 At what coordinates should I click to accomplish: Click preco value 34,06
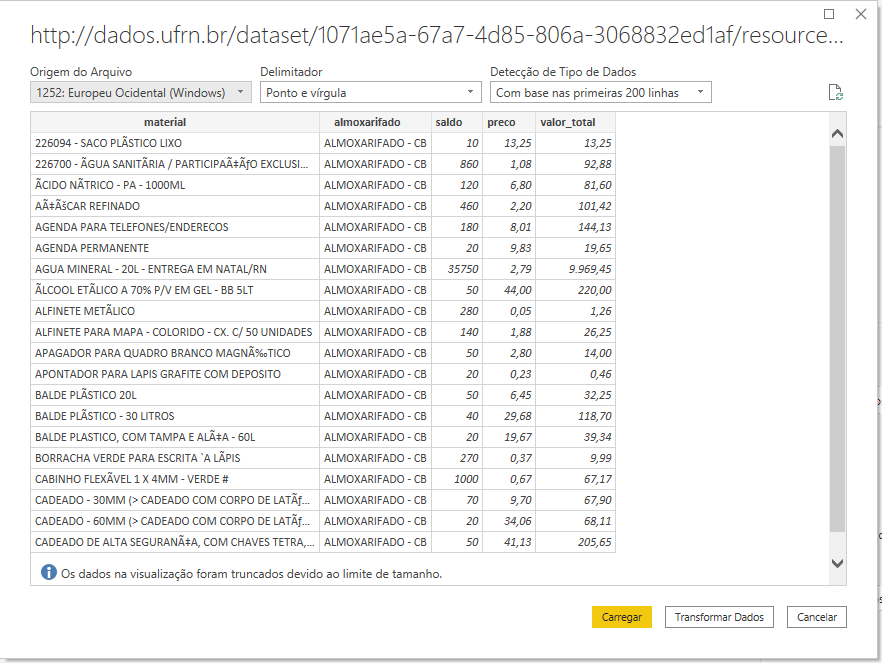coord(509,521)
